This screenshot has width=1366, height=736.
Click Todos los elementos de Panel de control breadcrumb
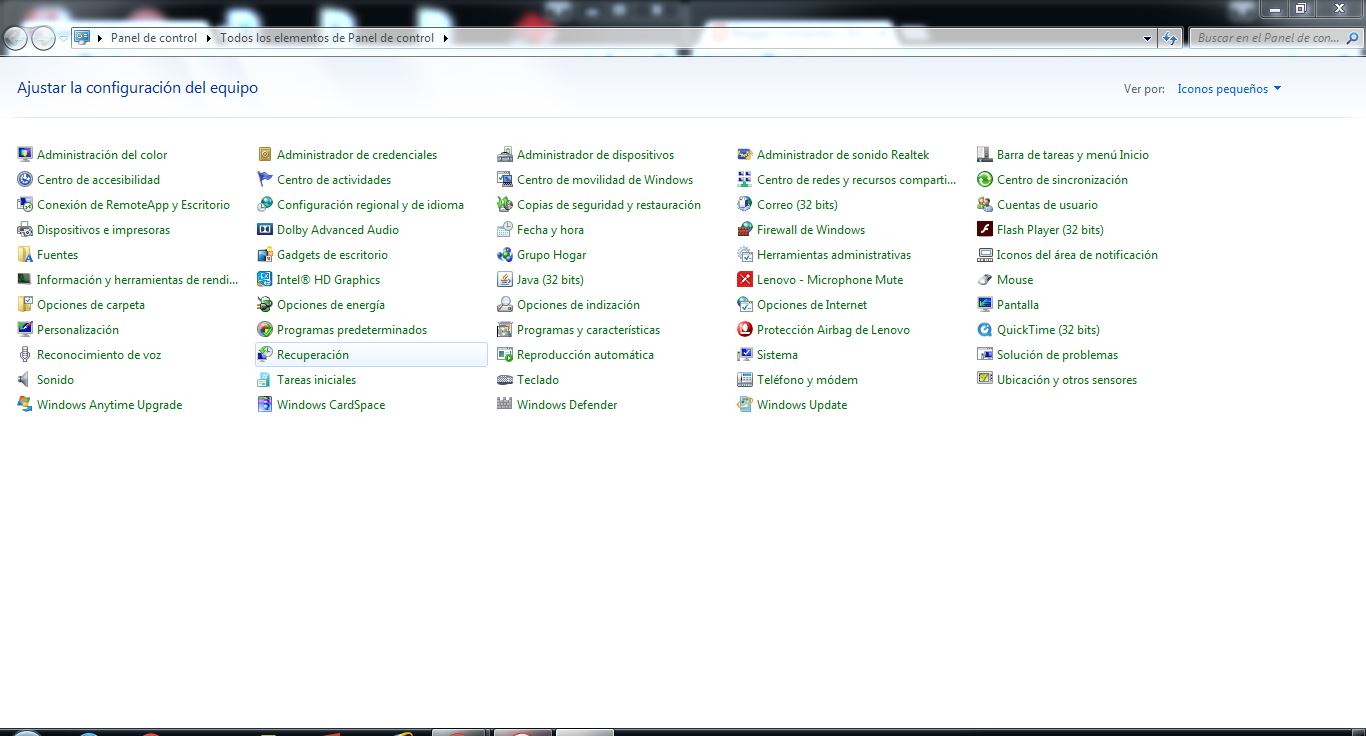pyautogui.click(x=327, y=38)
